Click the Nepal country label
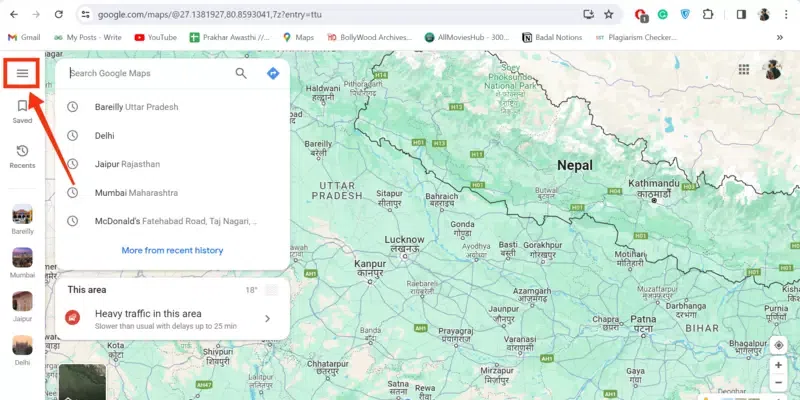Viewport: 800px width, 400px height. (x=575, y=165)
